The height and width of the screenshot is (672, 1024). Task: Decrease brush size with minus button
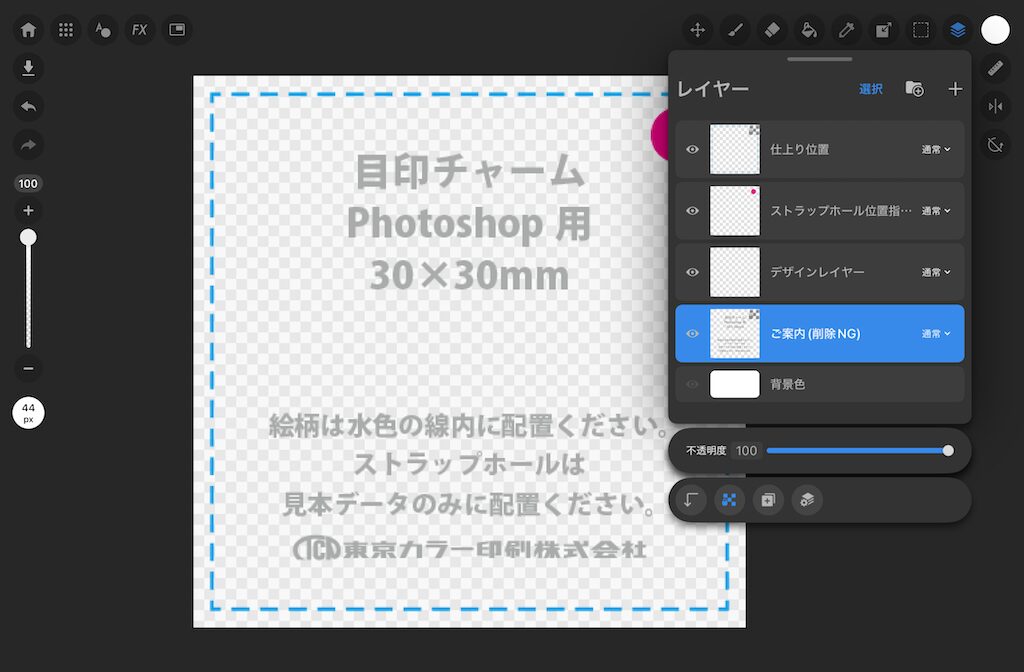click(x=28, y=368)
